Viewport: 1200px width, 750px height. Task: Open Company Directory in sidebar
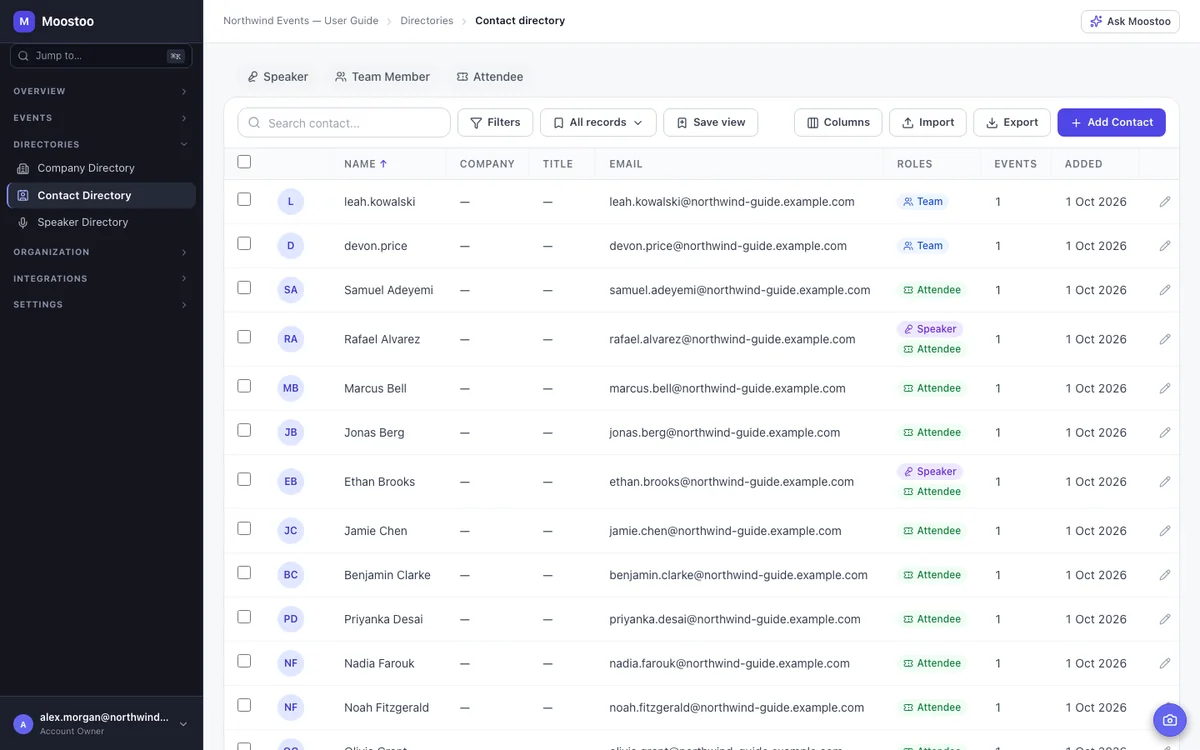tap(101, 168)
